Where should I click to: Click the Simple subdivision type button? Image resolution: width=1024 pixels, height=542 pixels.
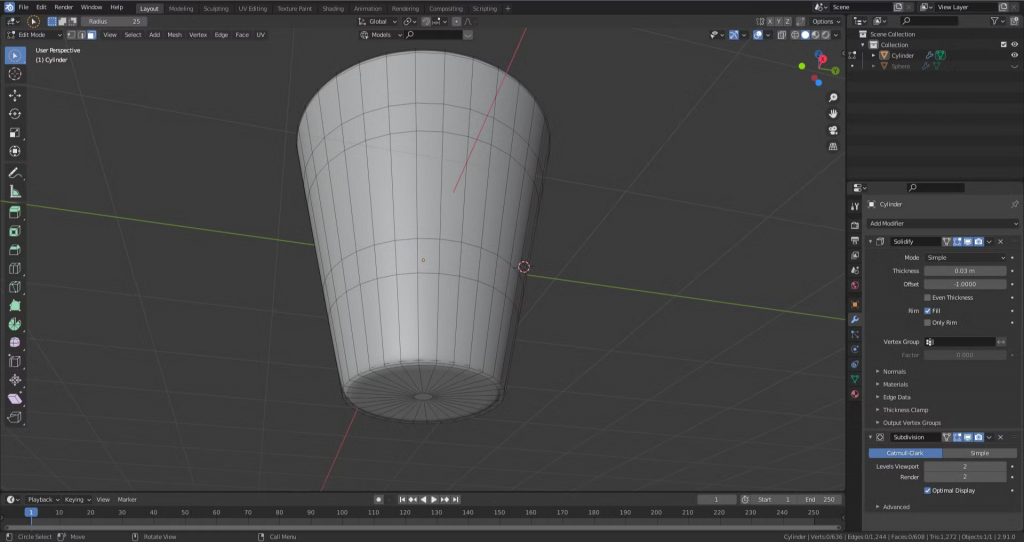coord(979,453)
